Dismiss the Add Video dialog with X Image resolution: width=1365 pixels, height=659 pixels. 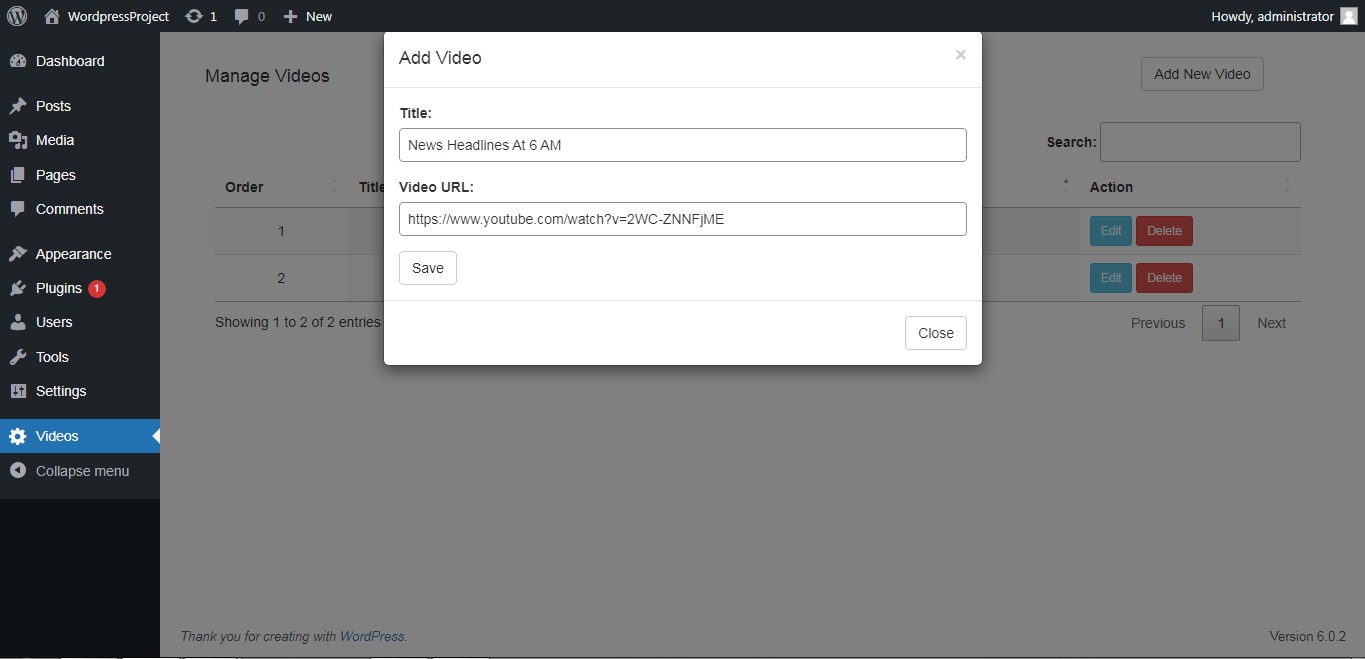[960, 55]
